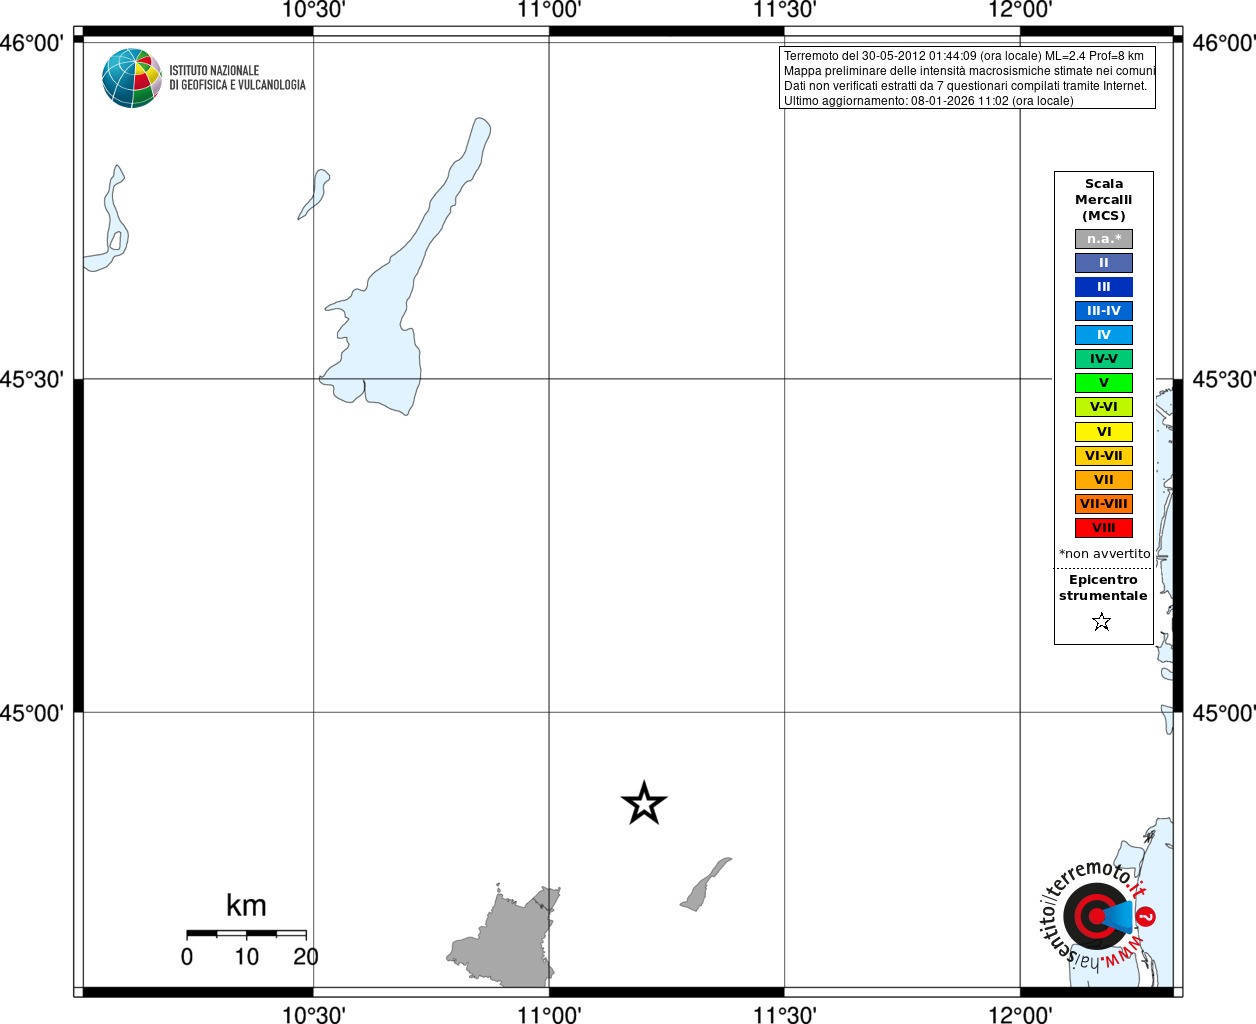Click the top 11°30' longitude label
This screenshot has width=1256, height=1024.
click(784, 10)
